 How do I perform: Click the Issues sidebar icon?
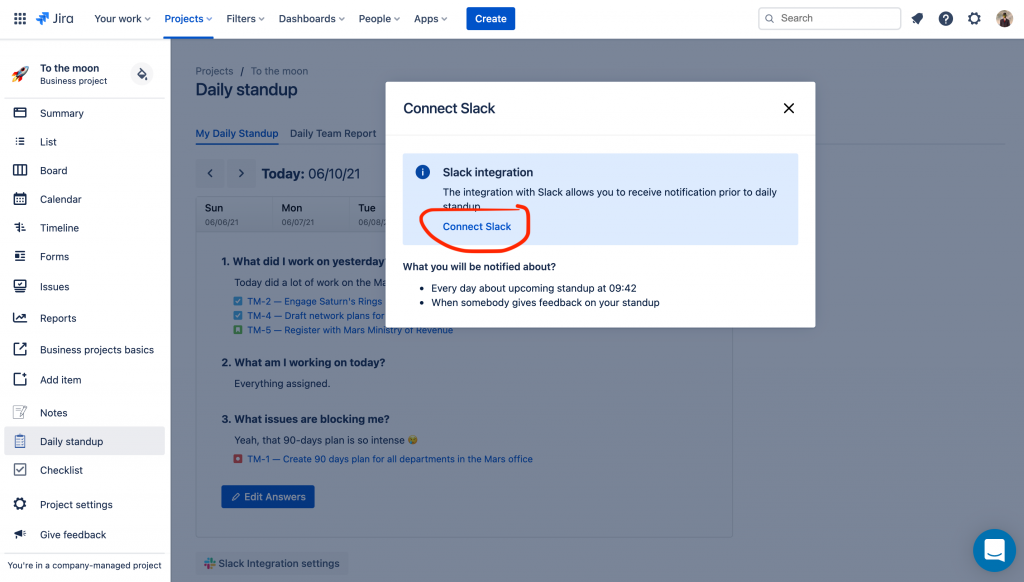[x=20, y=286]
